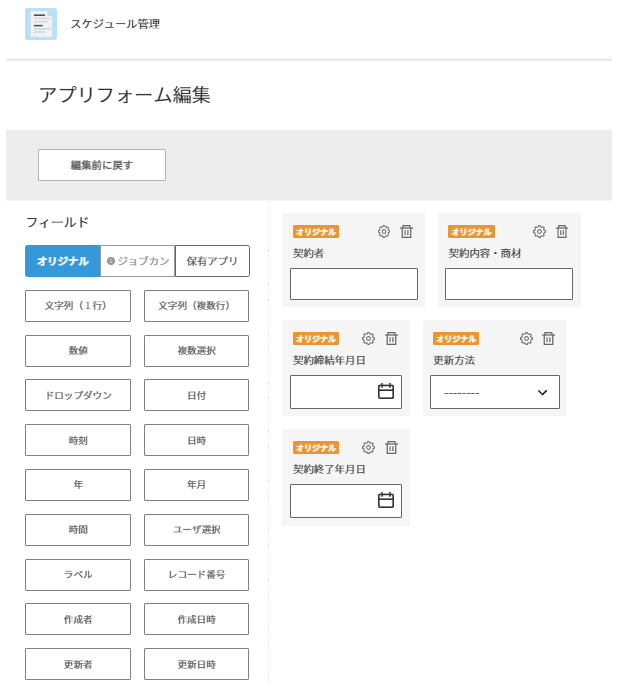The height and width of the screenshot is (686, 632).
Task: Open settings gear for 契約締結年月日 field
Action: pos(368,338)
